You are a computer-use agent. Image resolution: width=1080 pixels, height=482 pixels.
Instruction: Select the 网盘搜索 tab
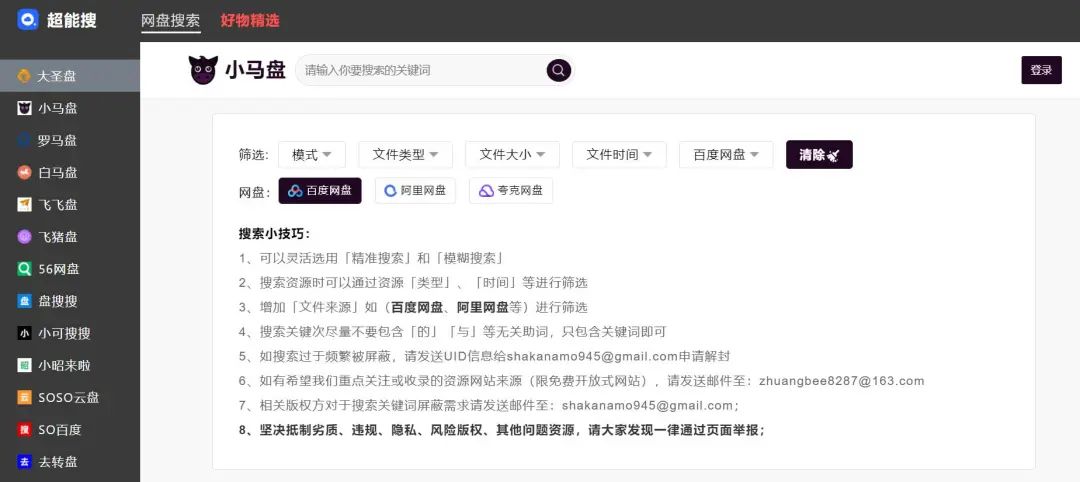coord(170,20)
